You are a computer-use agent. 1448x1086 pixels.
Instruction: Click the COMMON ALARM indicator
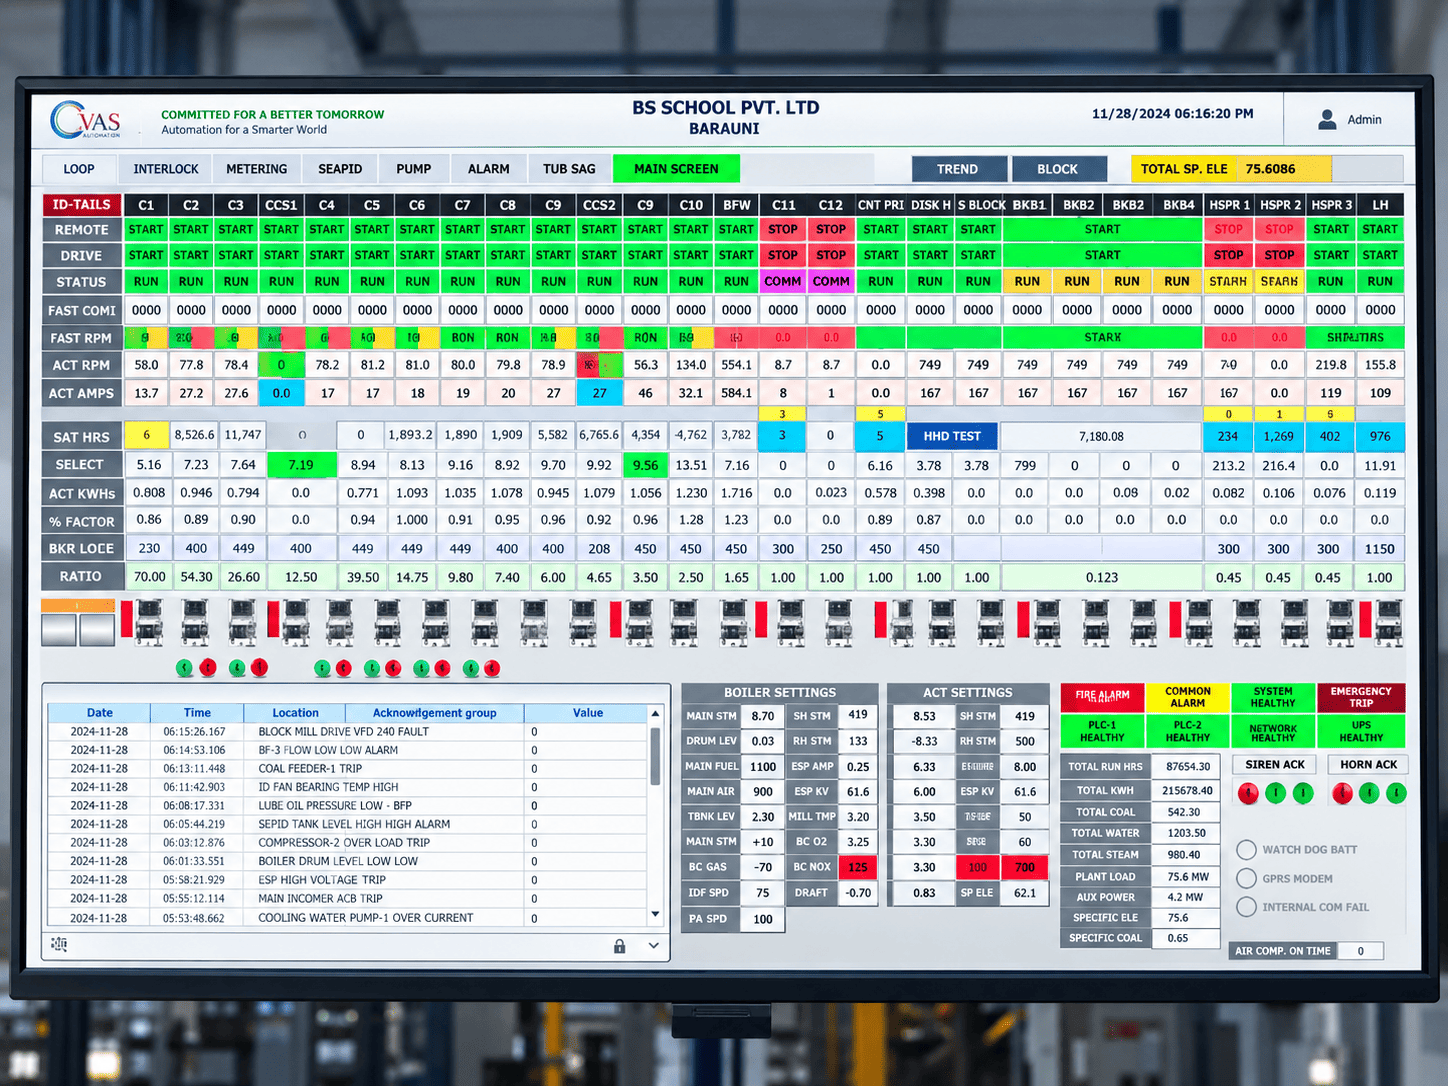pyautogui.click(x=1188, y=697)
